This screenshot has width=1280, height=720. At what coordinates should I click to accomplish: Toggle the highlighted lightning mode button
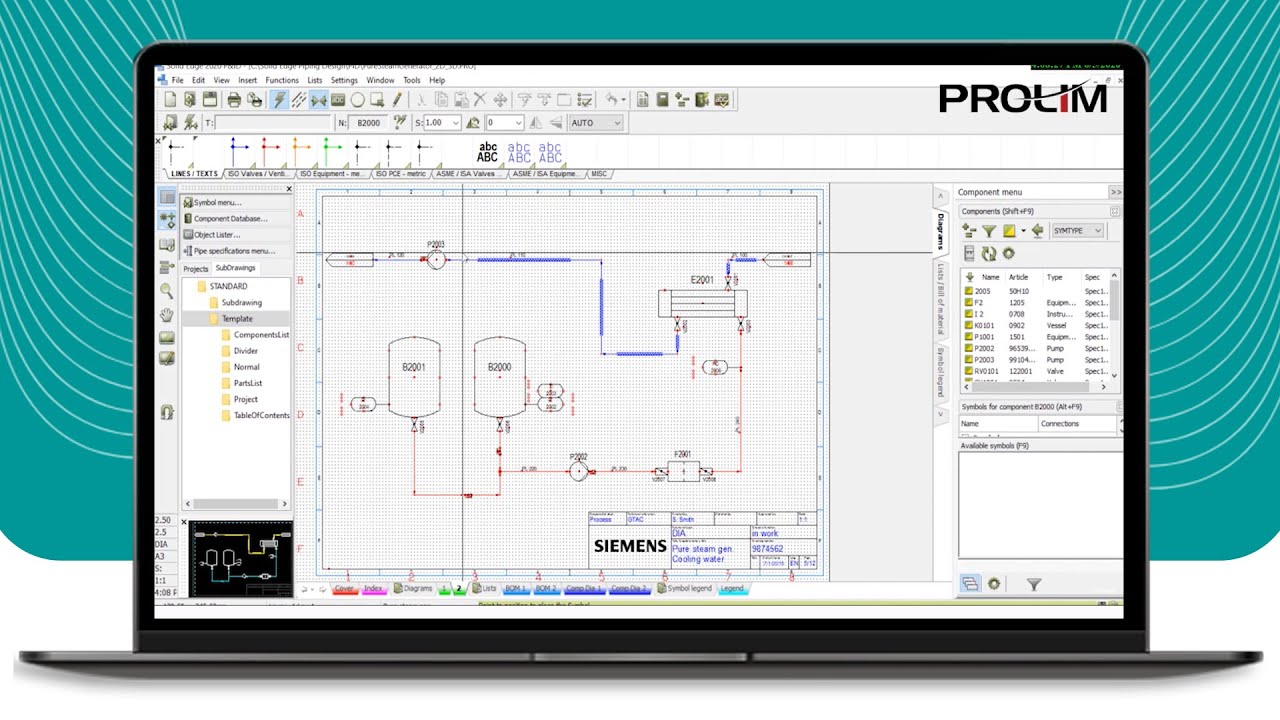click(278, 100)
